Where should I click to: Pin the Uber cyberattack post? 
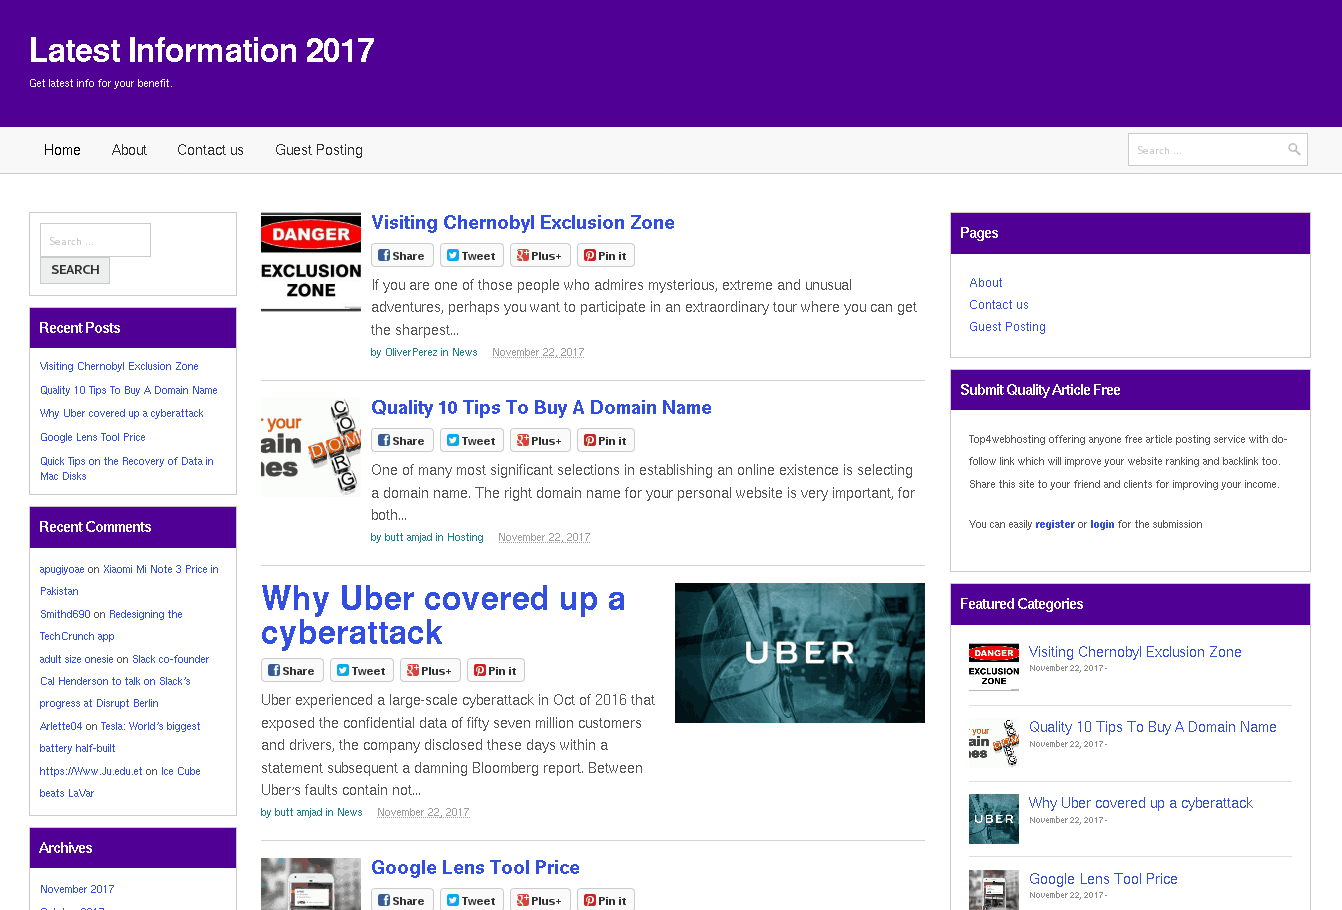pyautogui.click(x=496, y=671)
